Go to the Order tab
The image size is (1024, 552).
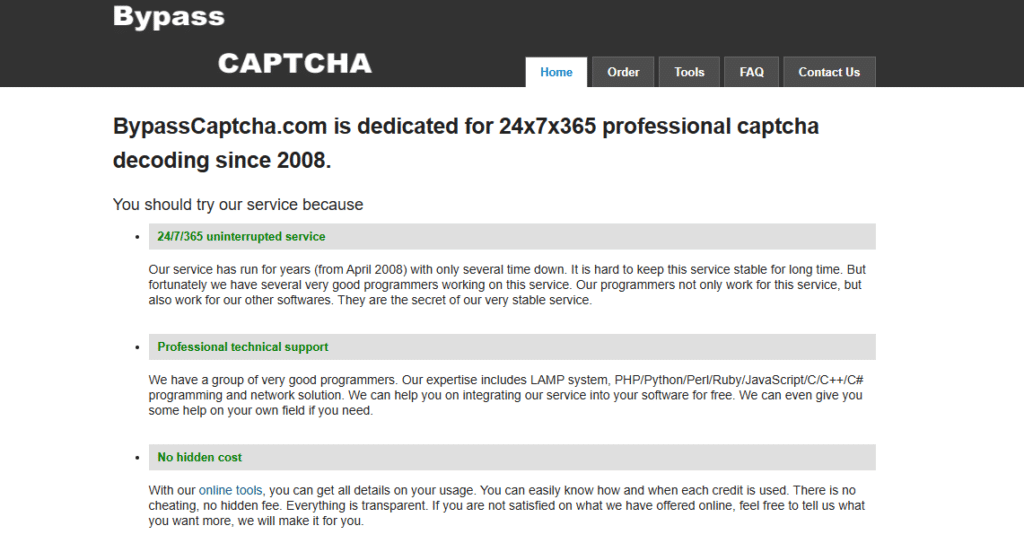623,72
